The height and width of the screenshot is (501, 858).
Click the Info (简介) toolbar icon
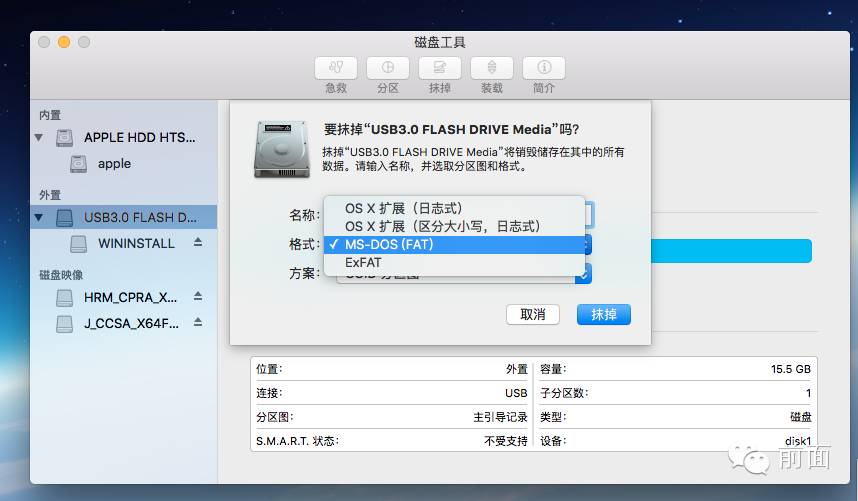pyautogui.click(x=543, y=68)
